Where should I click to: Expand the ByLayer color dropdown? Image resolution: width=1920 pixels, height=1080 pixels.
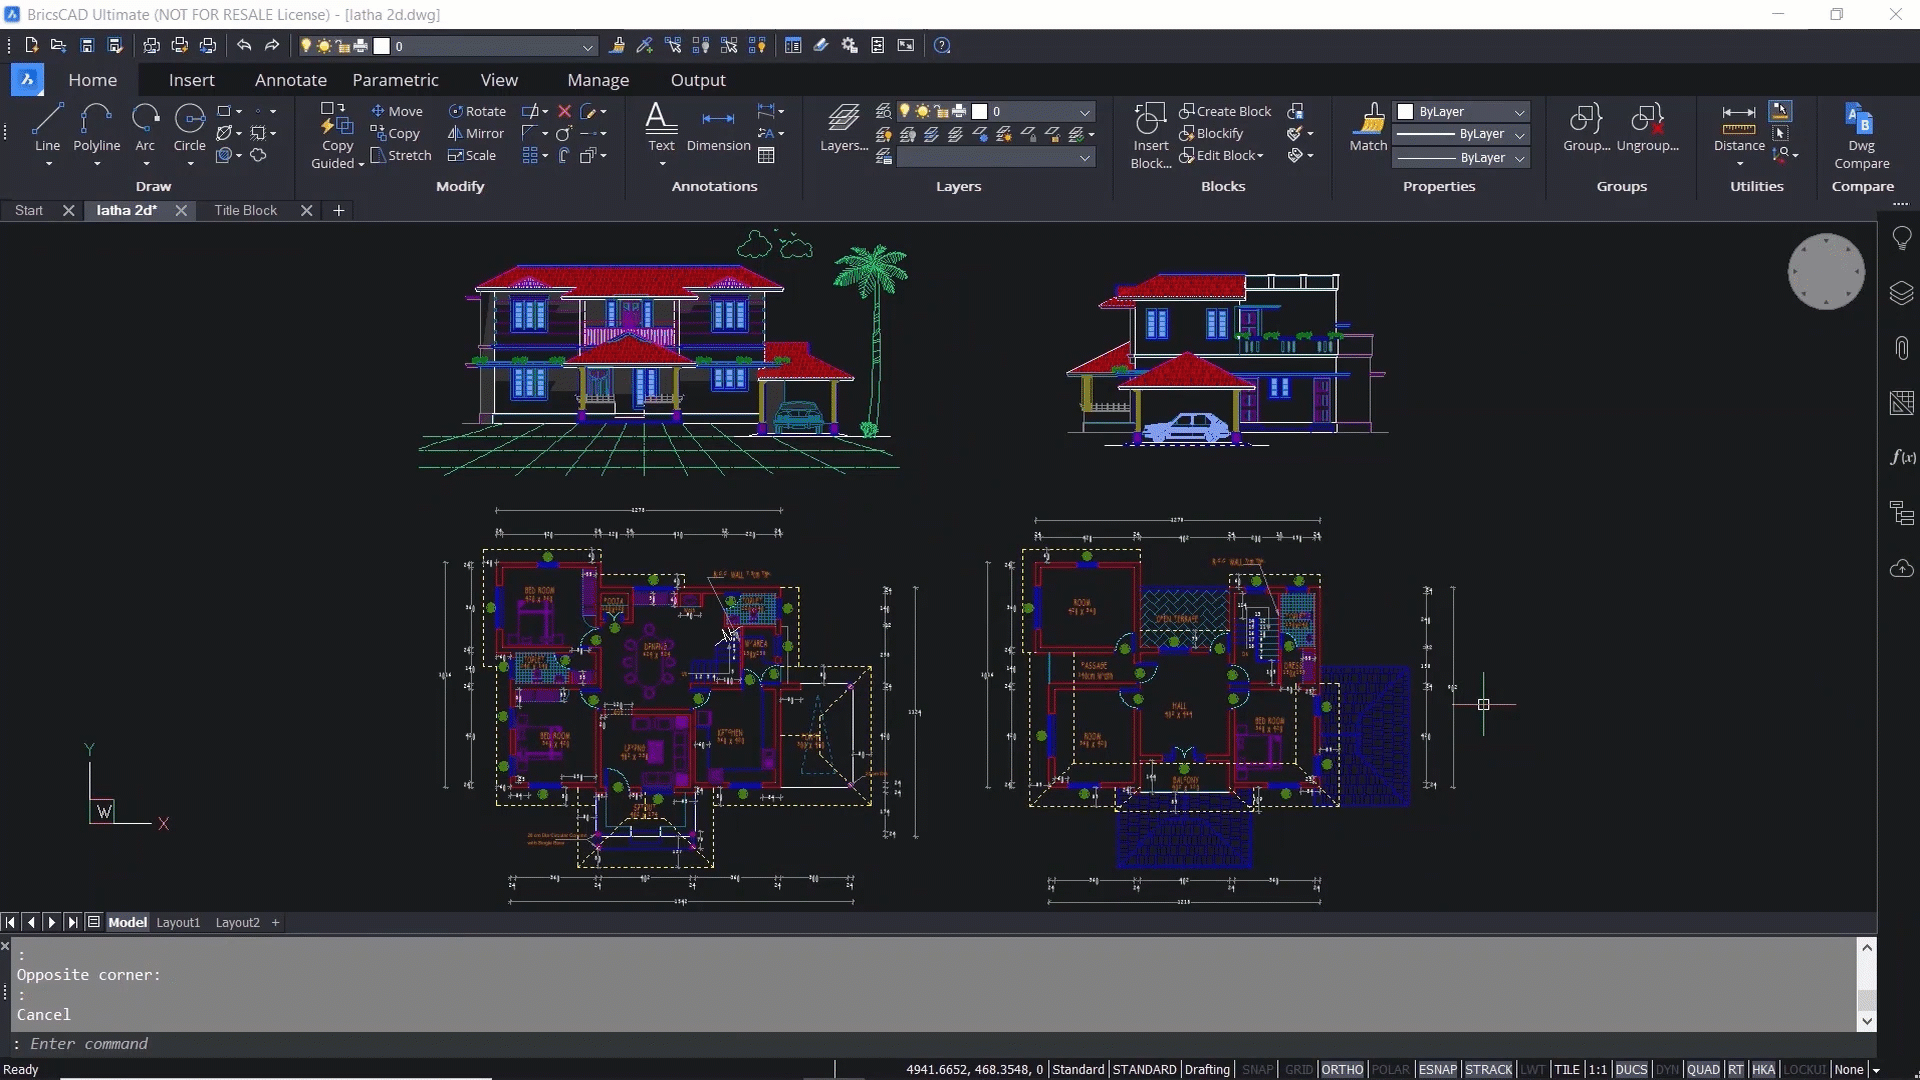pos(1519,112)
